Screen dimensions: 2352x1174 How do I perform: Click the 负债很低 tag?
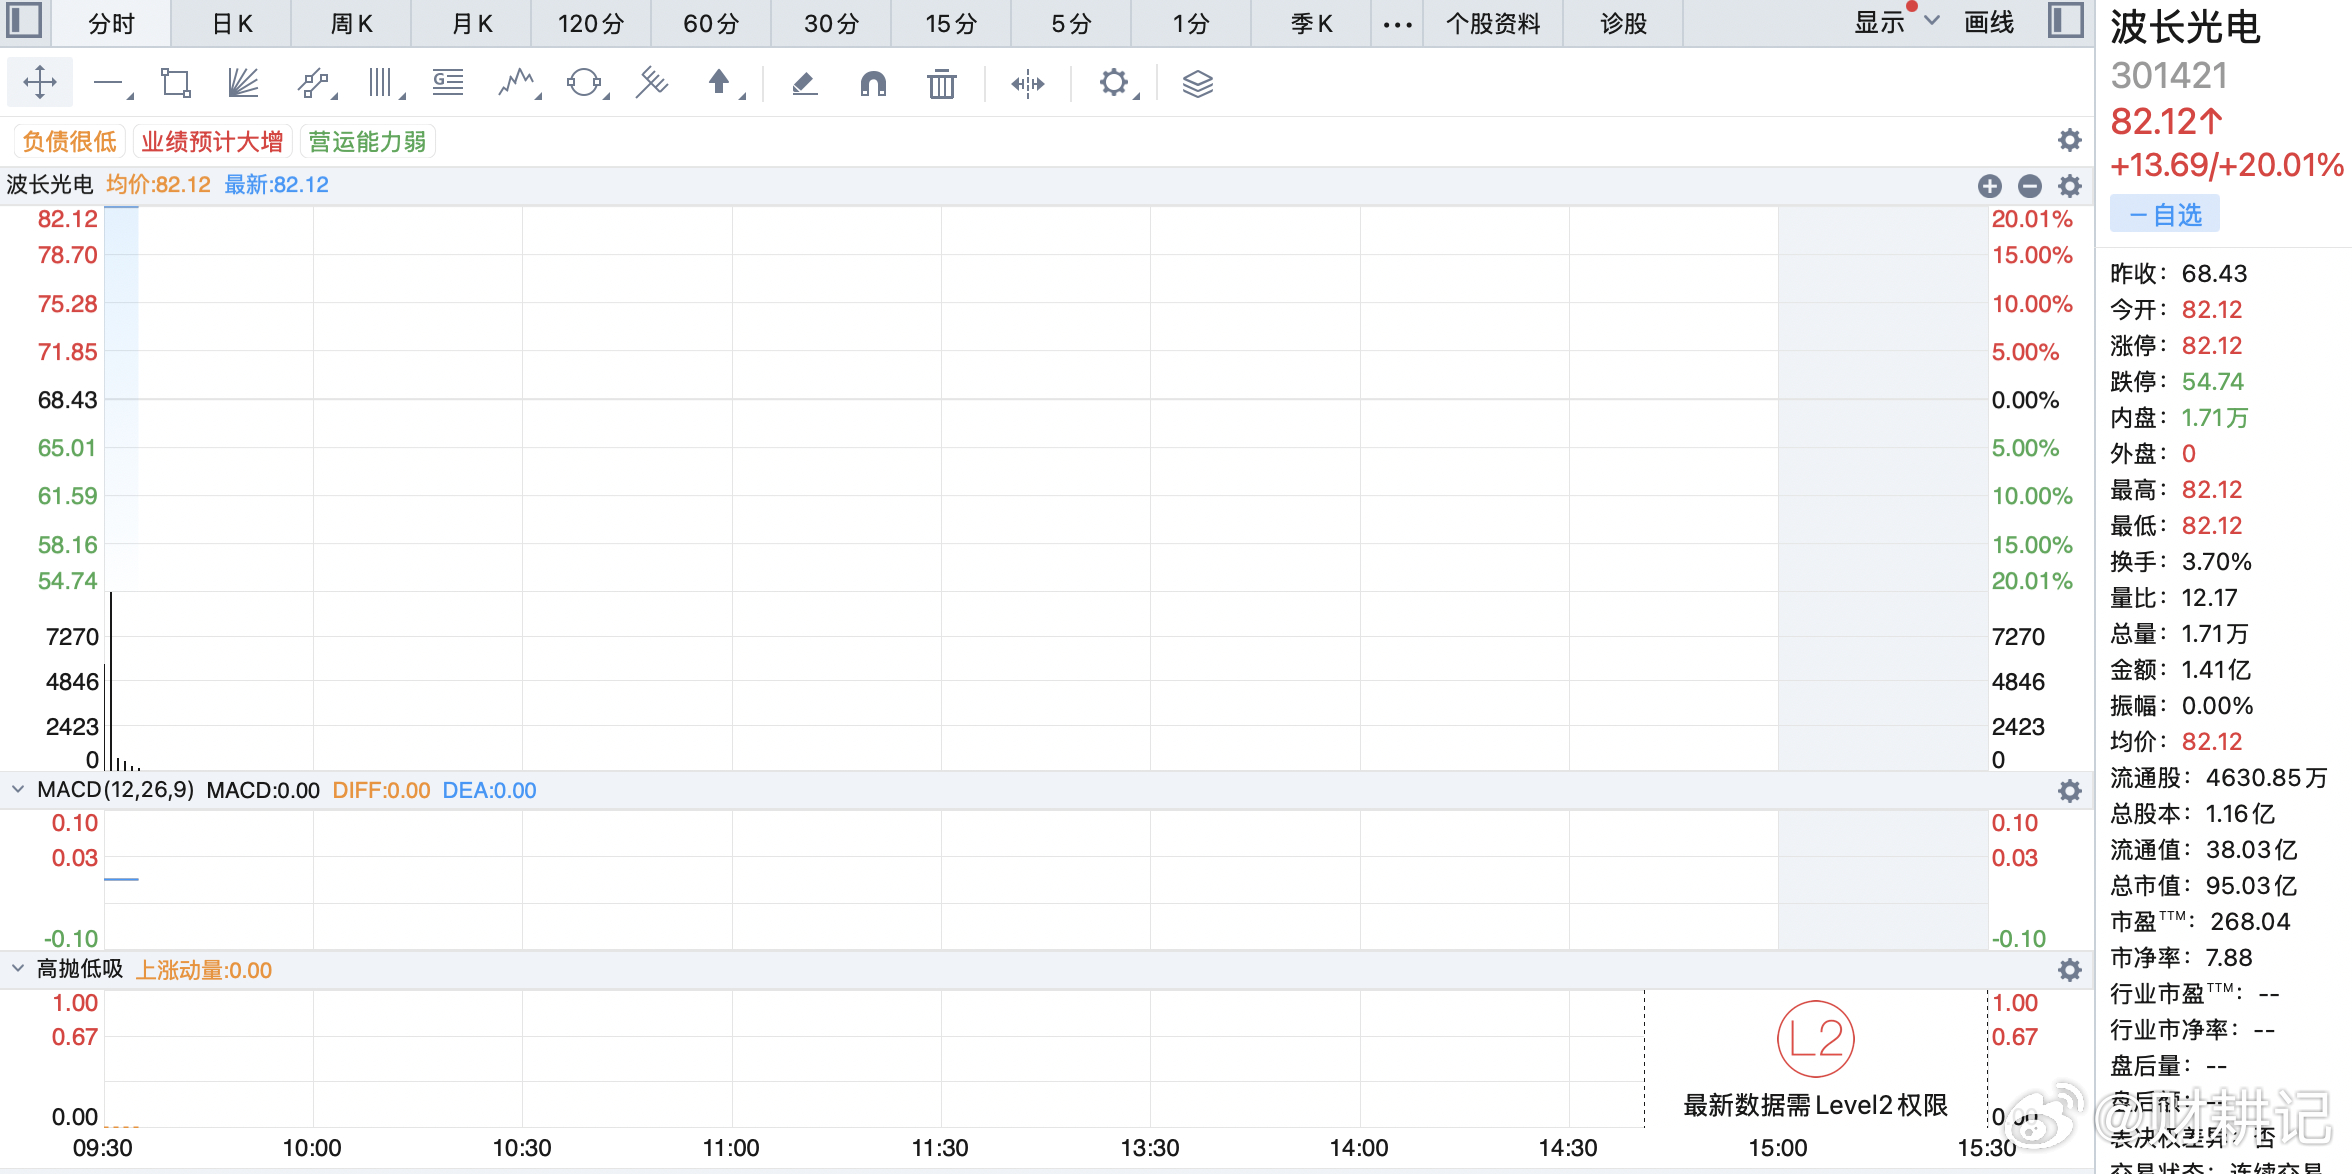[x=69, y=141]
